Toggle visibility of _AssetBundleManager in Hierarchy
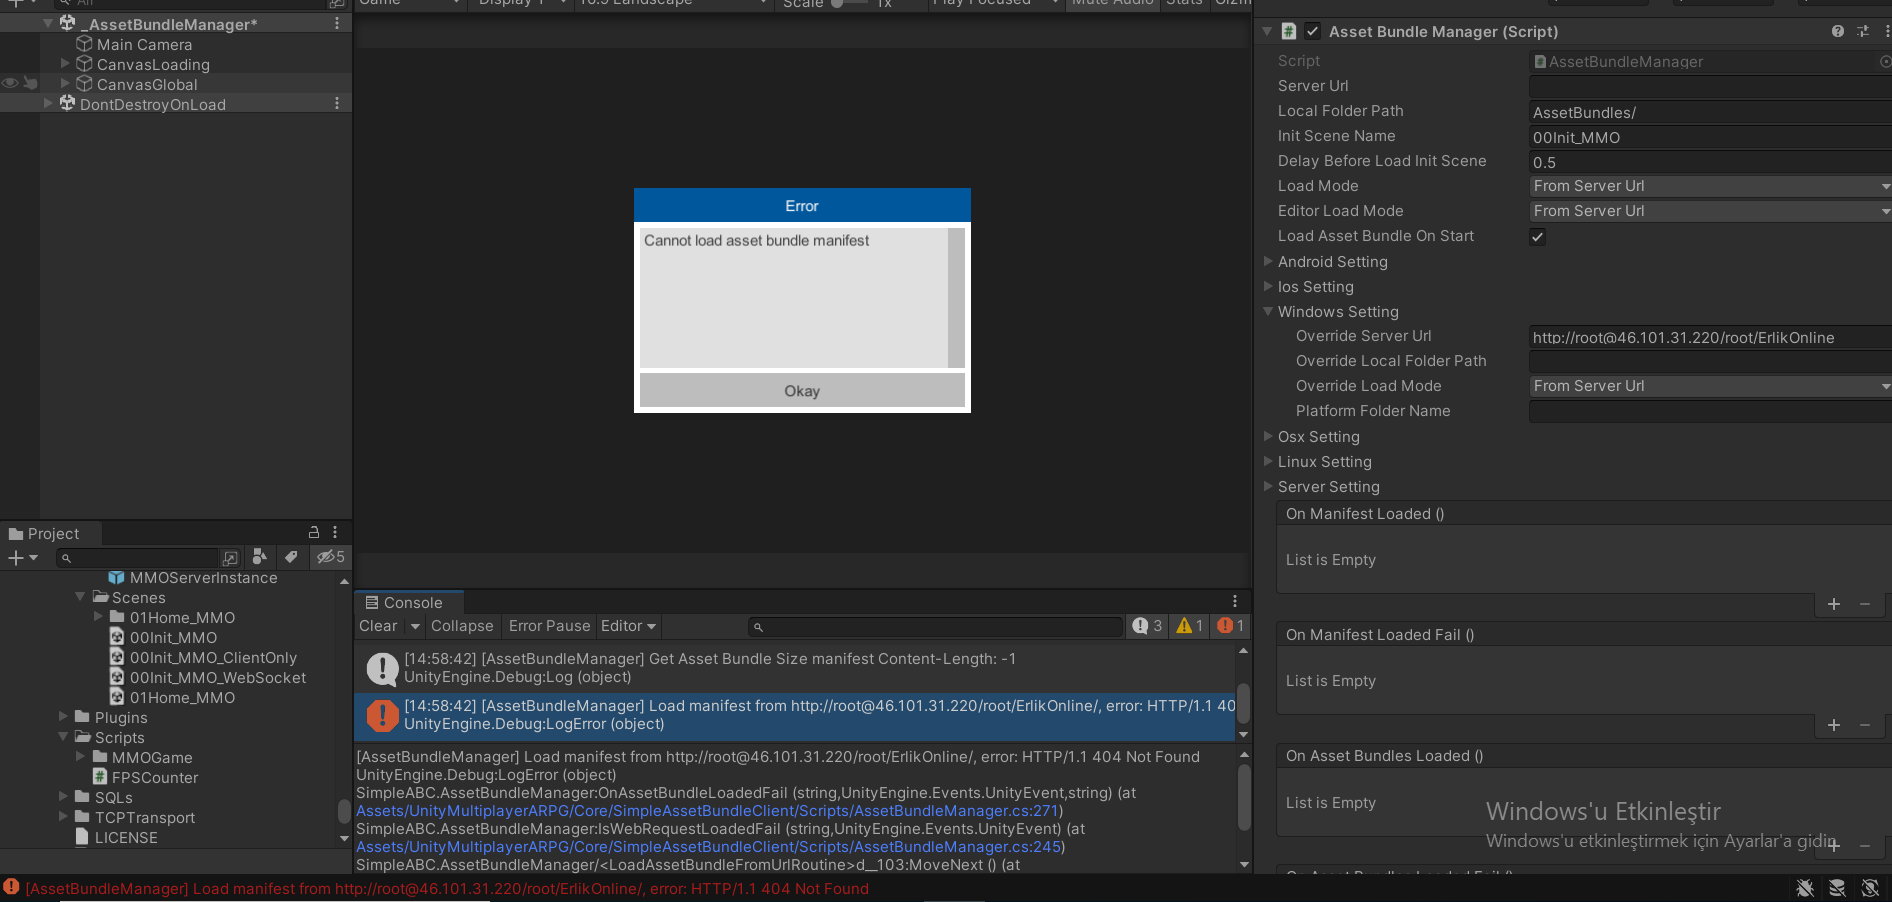The height and width of the screenshot is (902, 1892). click(x=9, y=23)
